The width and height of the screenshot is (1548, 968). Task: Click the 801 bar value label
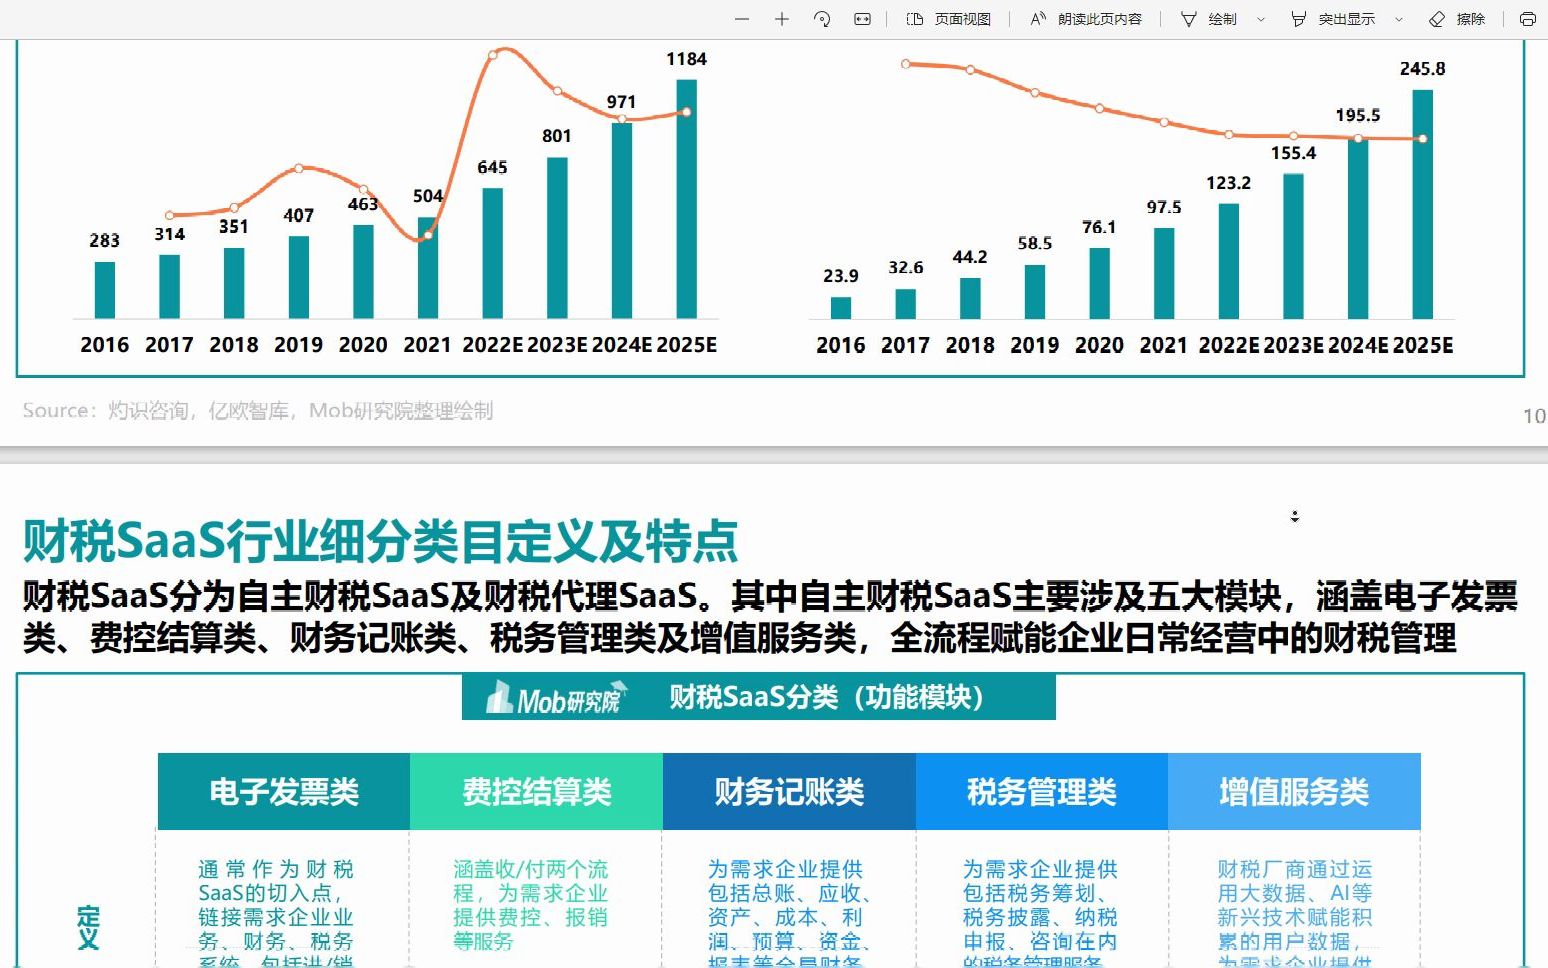tap(557, 136)
